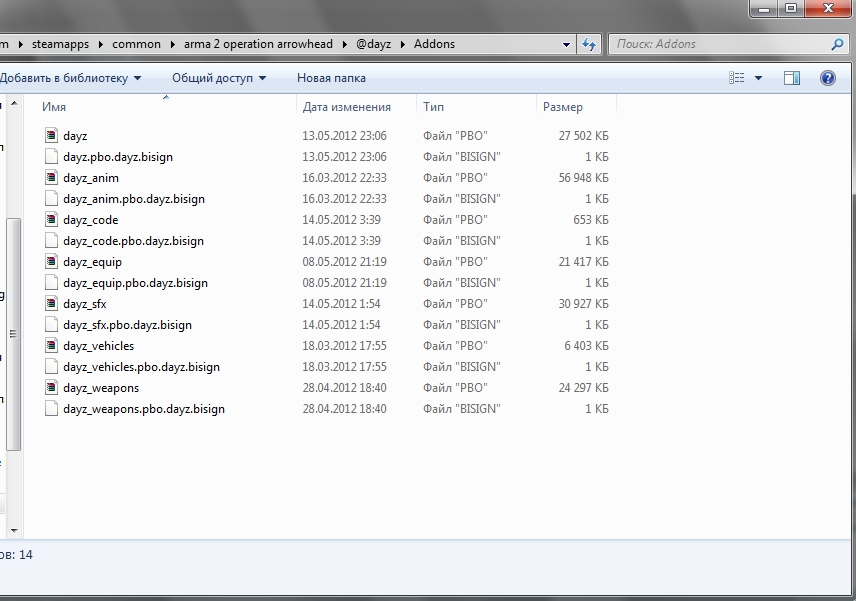
Task: Select file dayz_weapons.pbo.dayz.bisign
Action: 144,409
